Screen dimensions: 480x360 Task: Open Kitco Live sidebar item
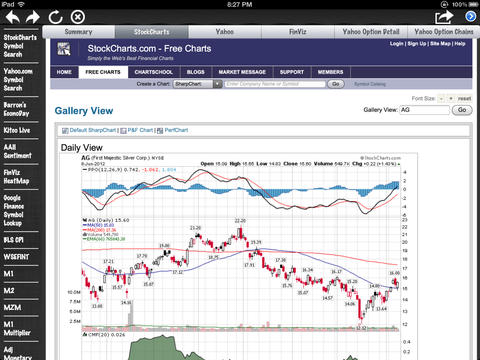(x=17, y=130)
